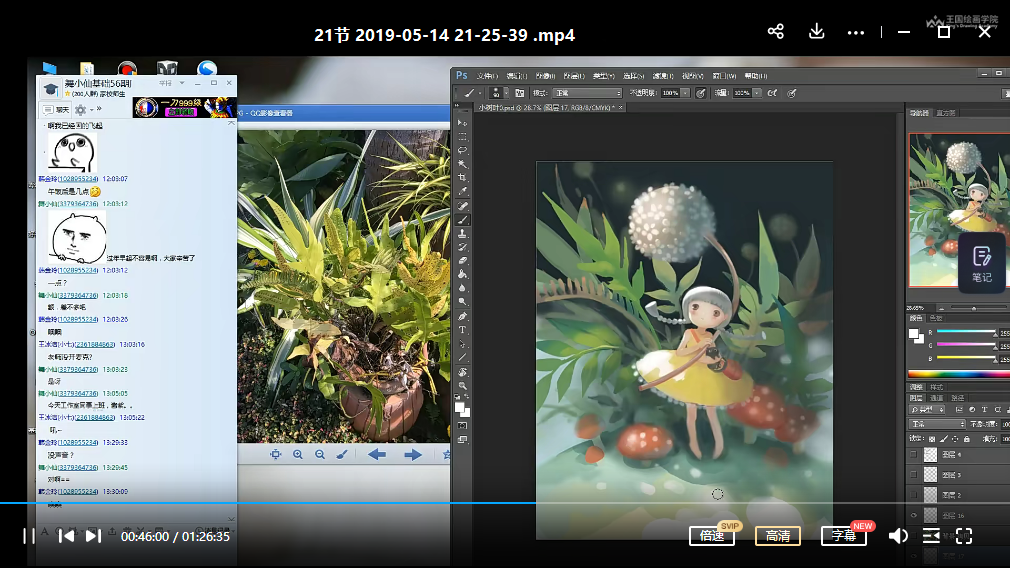Select the History Brush tool
The width and height of the screenshot is (1010, 568).
(x=462, y=247)
